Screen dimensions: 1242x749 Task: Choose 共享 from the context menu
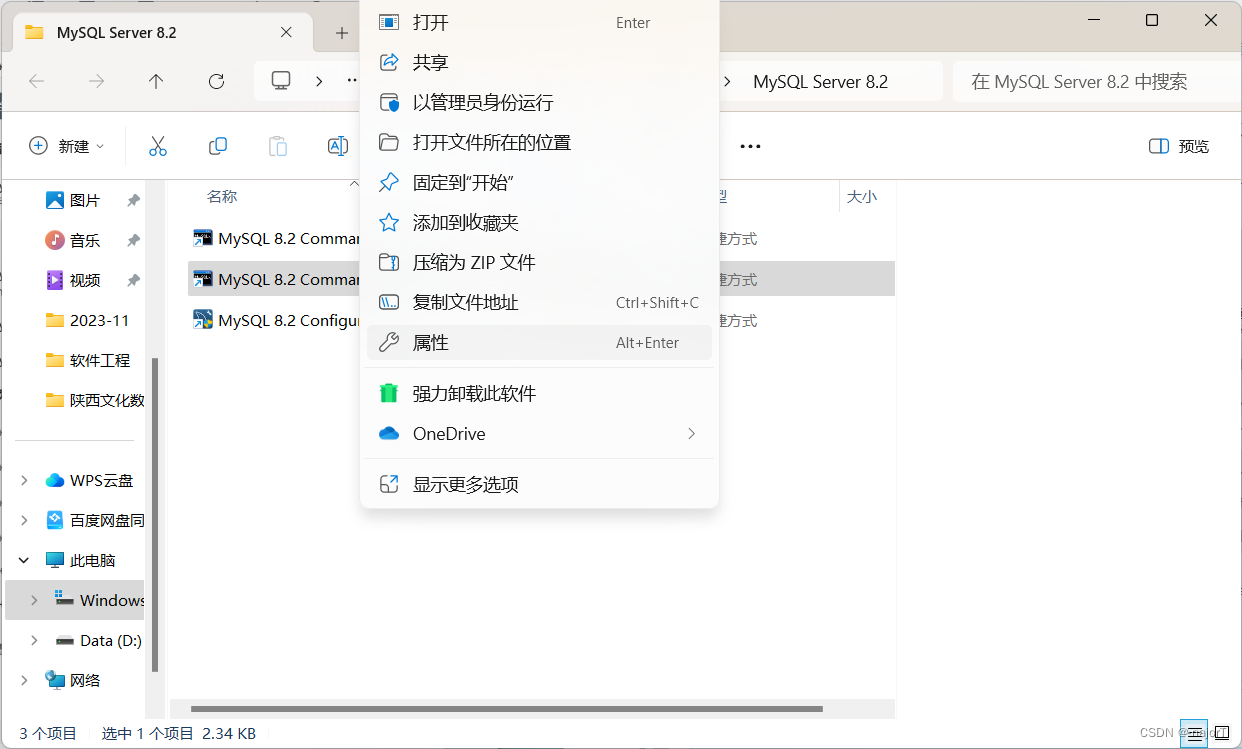pos(539,62)
